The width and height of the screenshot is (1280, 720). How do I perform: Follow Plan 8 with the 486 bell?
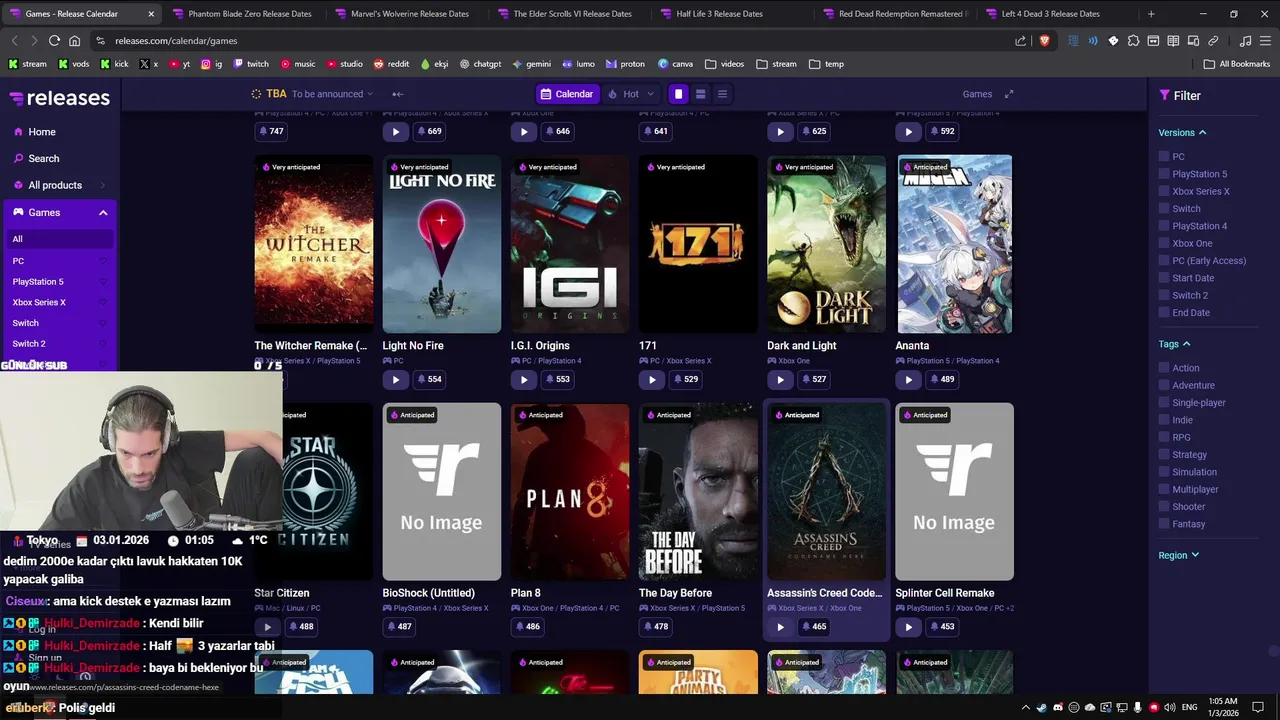tap(527, 627)
